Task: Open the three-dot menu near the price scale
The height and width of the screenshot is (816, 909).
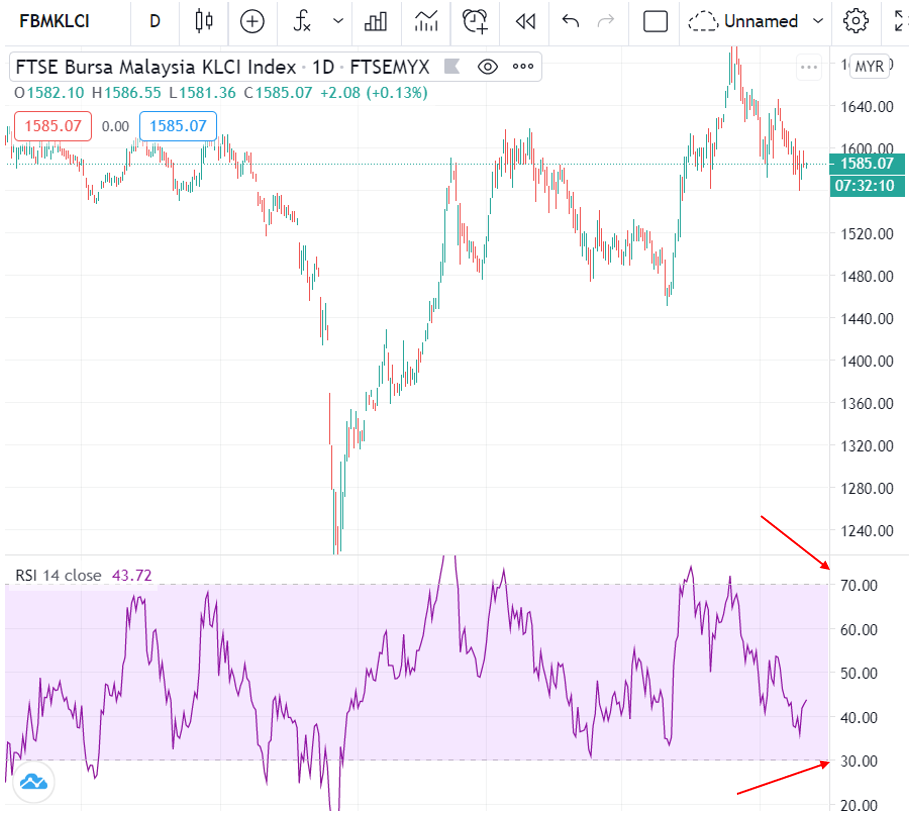Action: (x=808, y=67)
